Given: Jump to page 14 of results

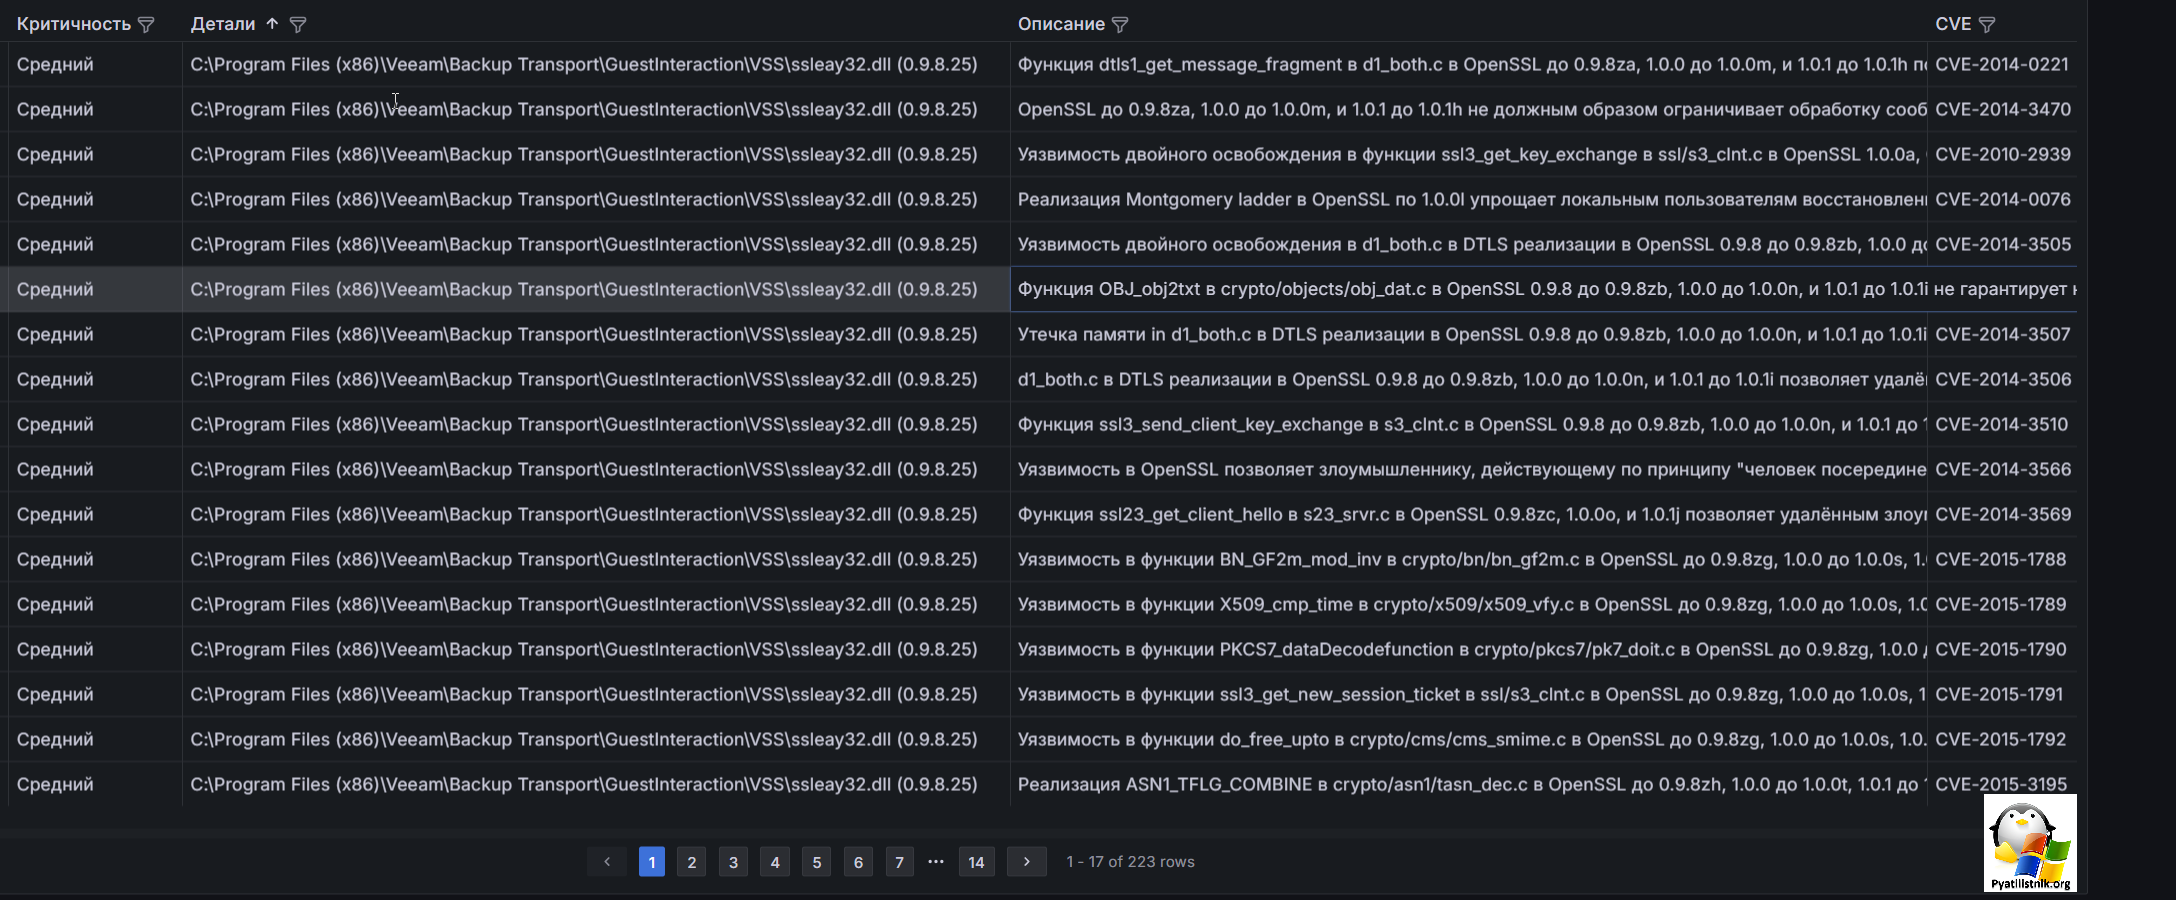Looking at the screenshot, I should click(x=976, y=862).
